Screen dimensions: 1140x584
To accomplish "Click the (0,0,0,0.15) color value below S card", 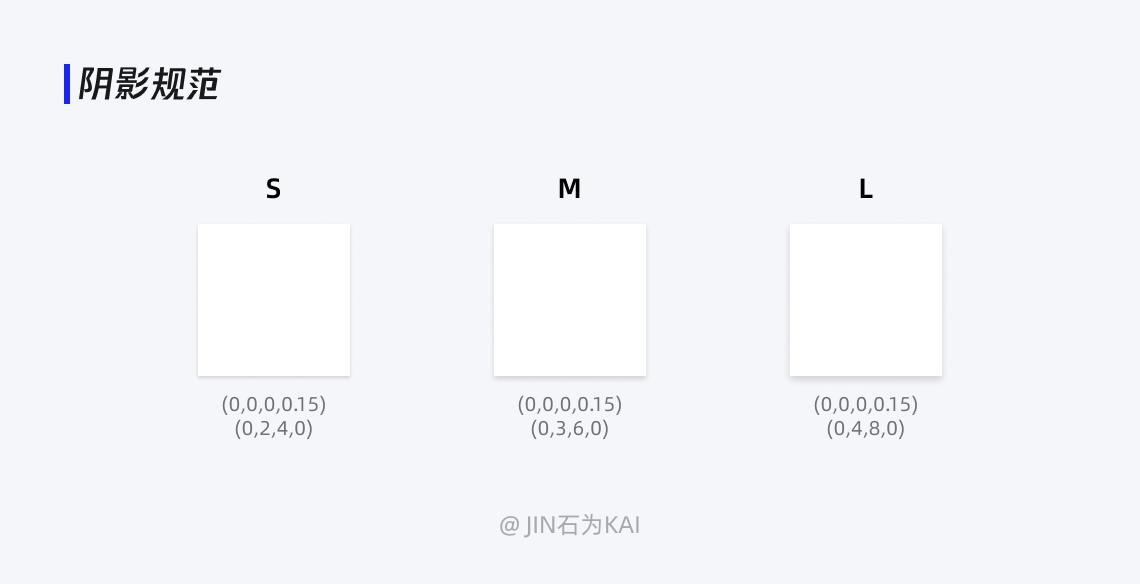I will click(x=273, y=404).
